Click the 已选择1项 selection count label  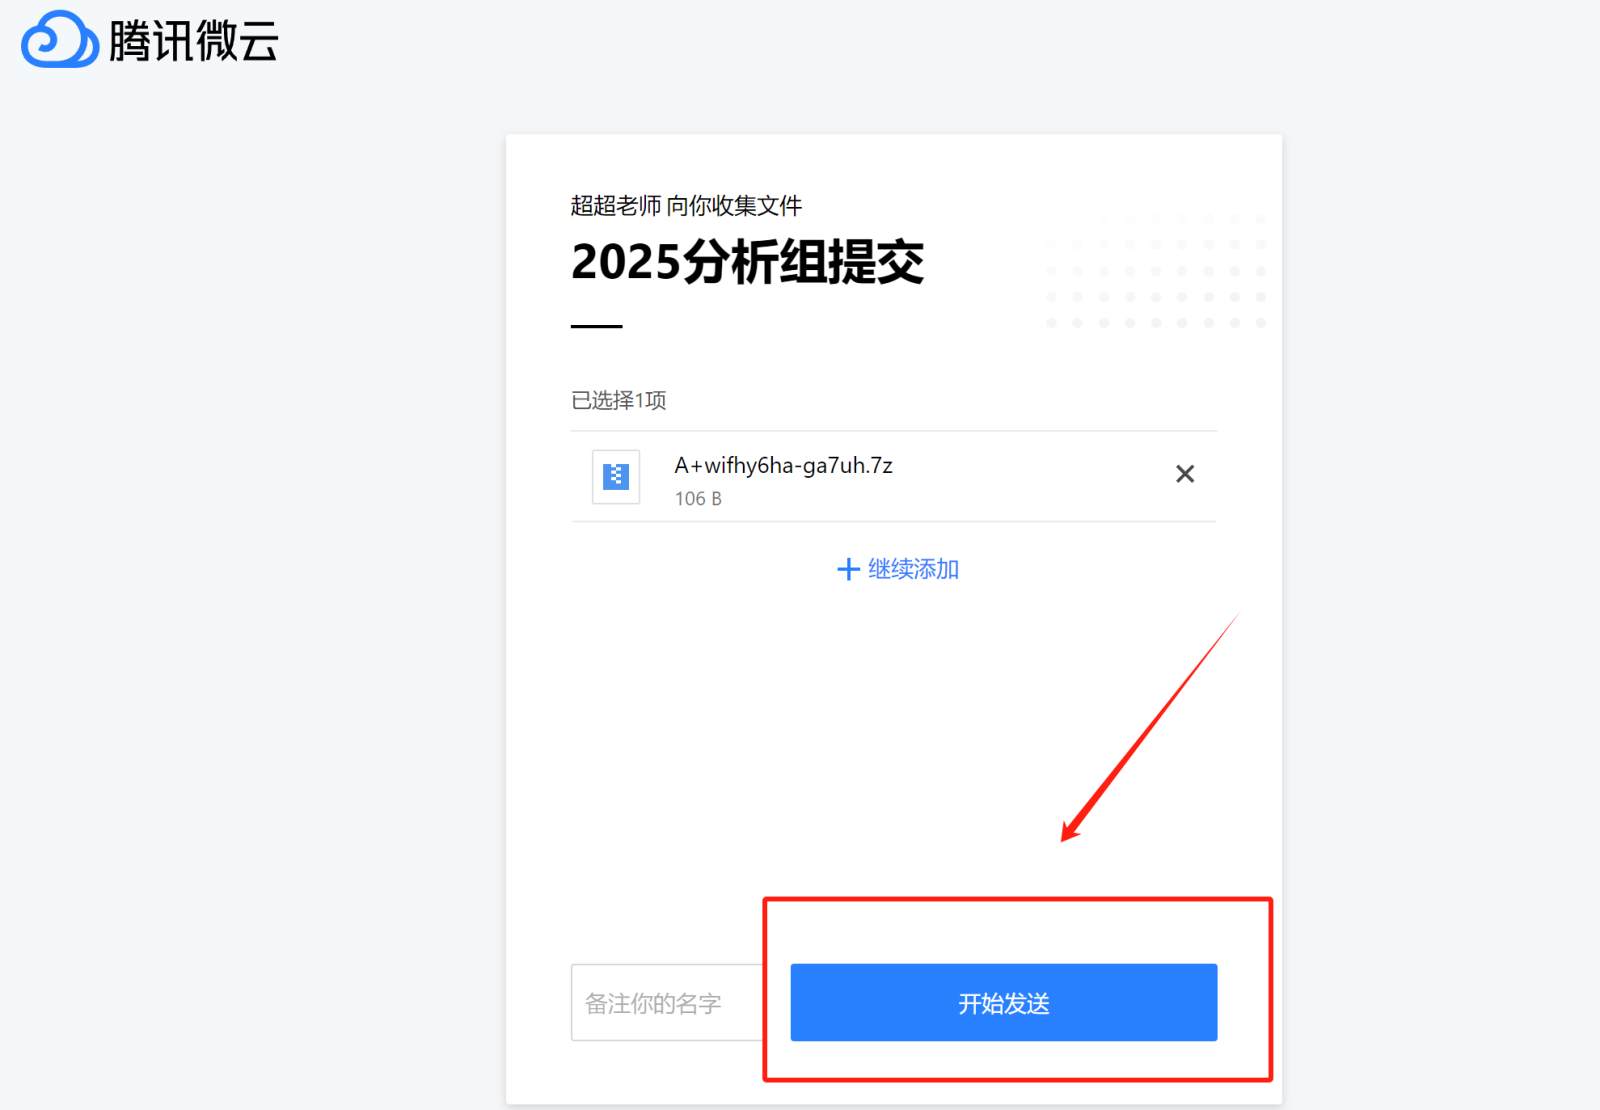click(x=618, y=400)
